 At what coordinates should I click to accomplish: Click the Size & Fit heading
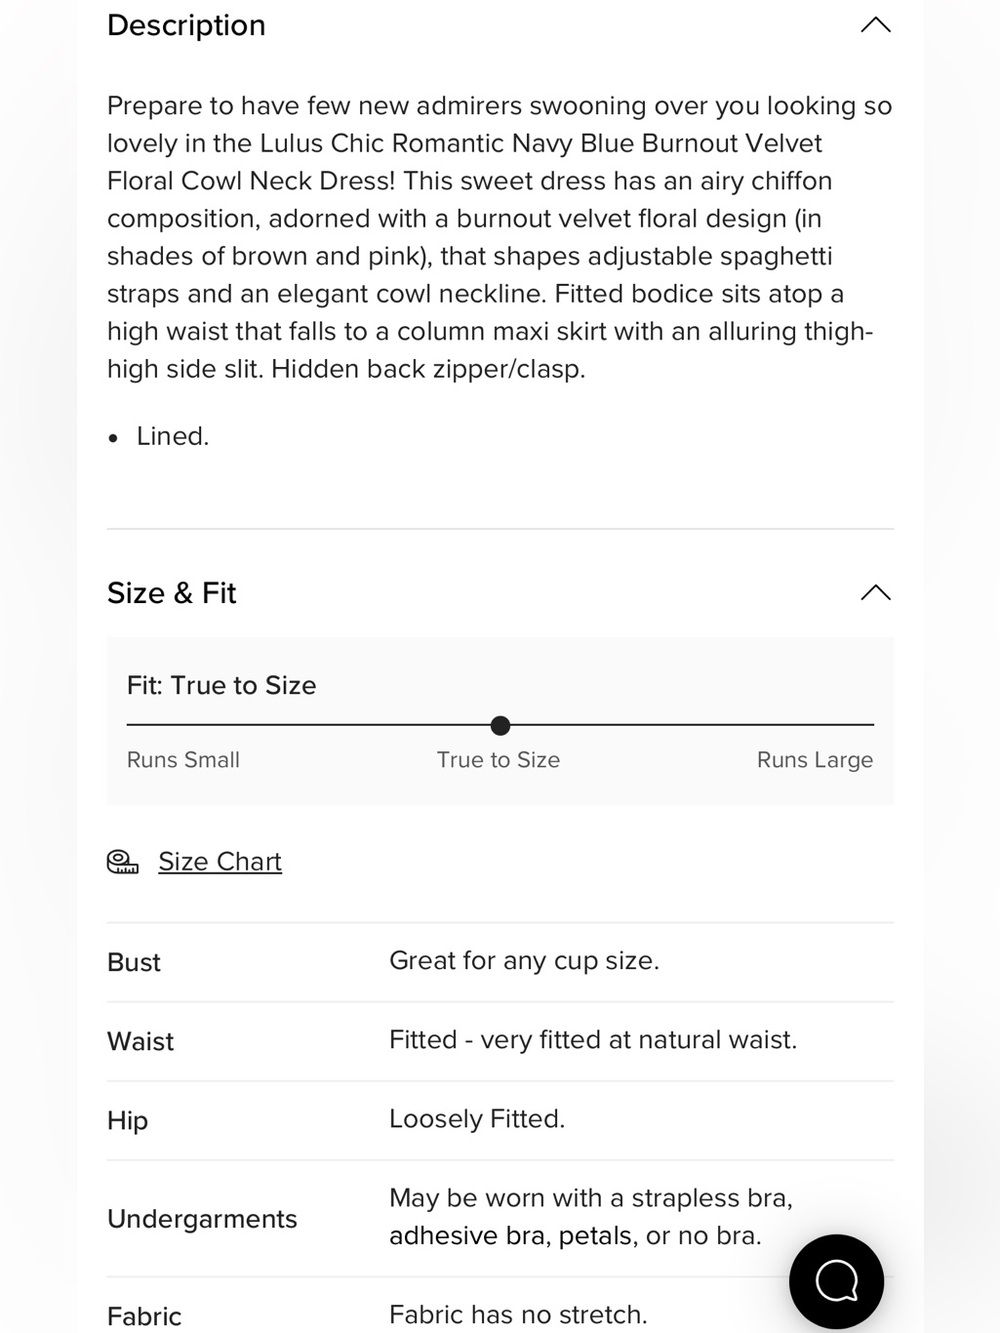[x=171, y=593]
